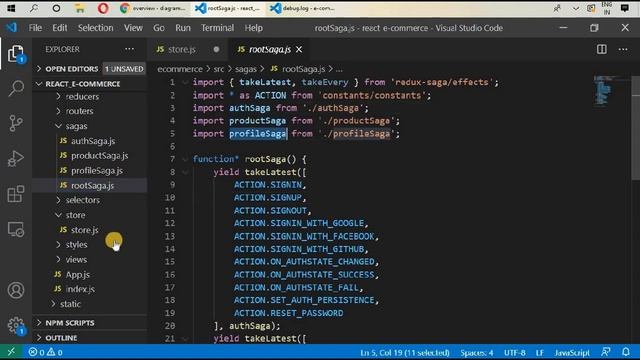Click the Ln 5, Col 19 cursor position
The image size is (640, 360).
pos(404,352)
